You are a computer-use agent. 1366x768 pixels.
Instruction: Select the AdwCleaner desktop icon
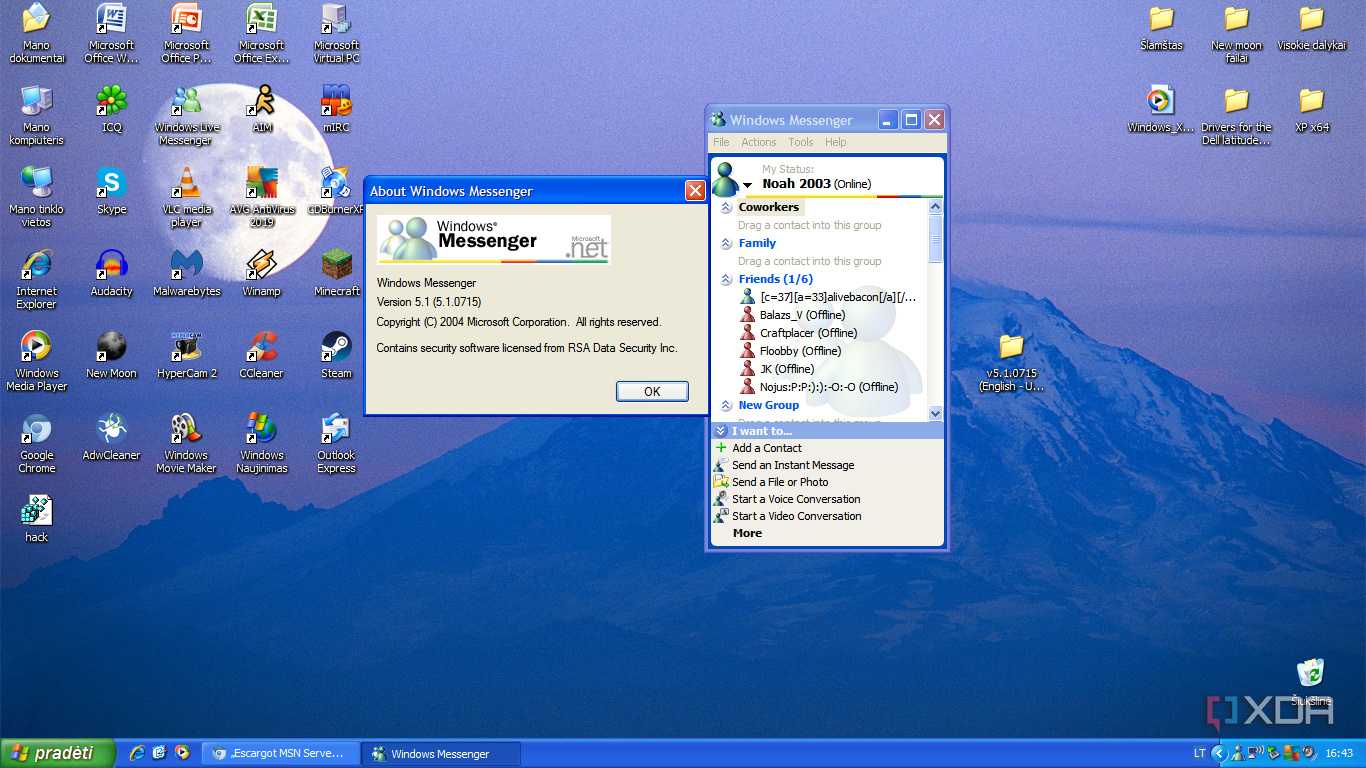pos(111,437)
